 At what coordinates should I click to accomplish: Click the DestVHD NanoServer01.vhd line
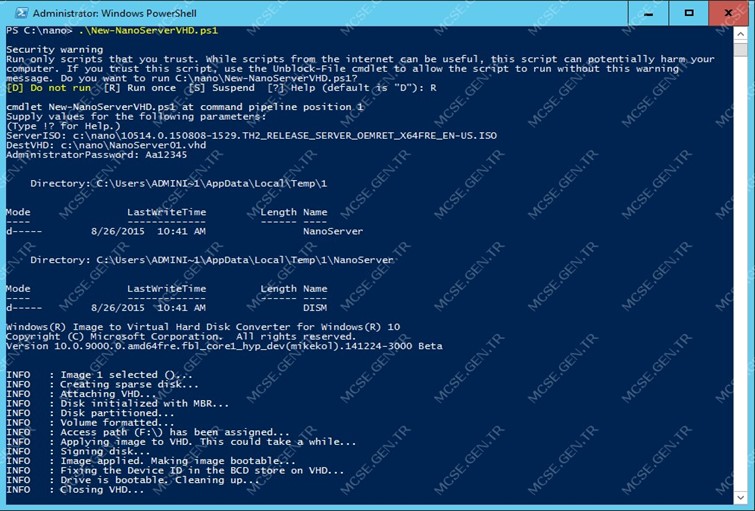pyautogui.click(x=106, y=145)
